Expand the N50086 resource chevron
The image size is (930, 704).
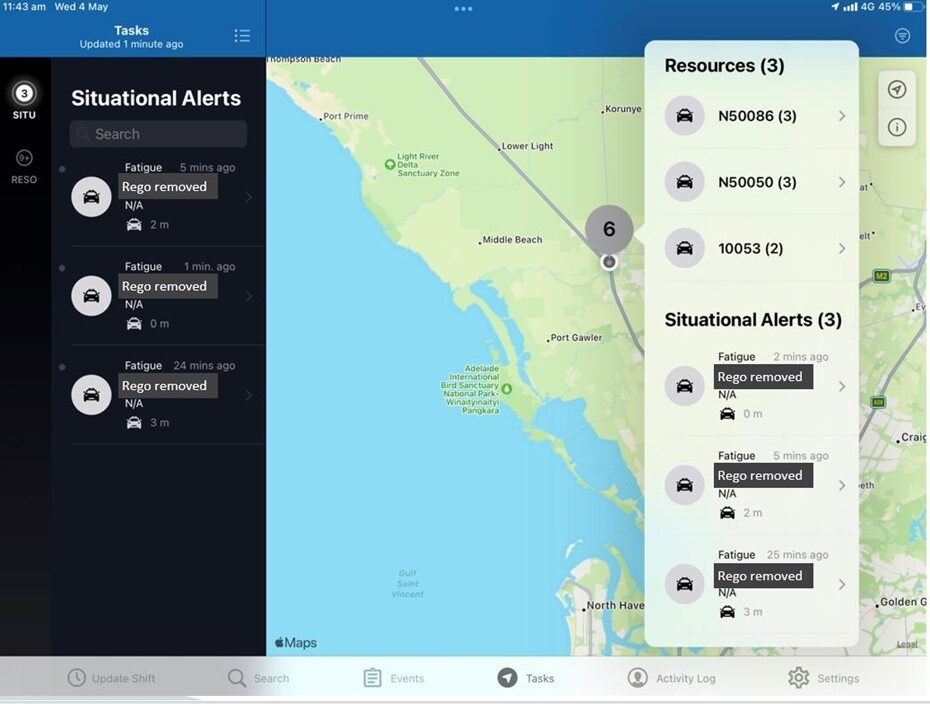(842, 116)
